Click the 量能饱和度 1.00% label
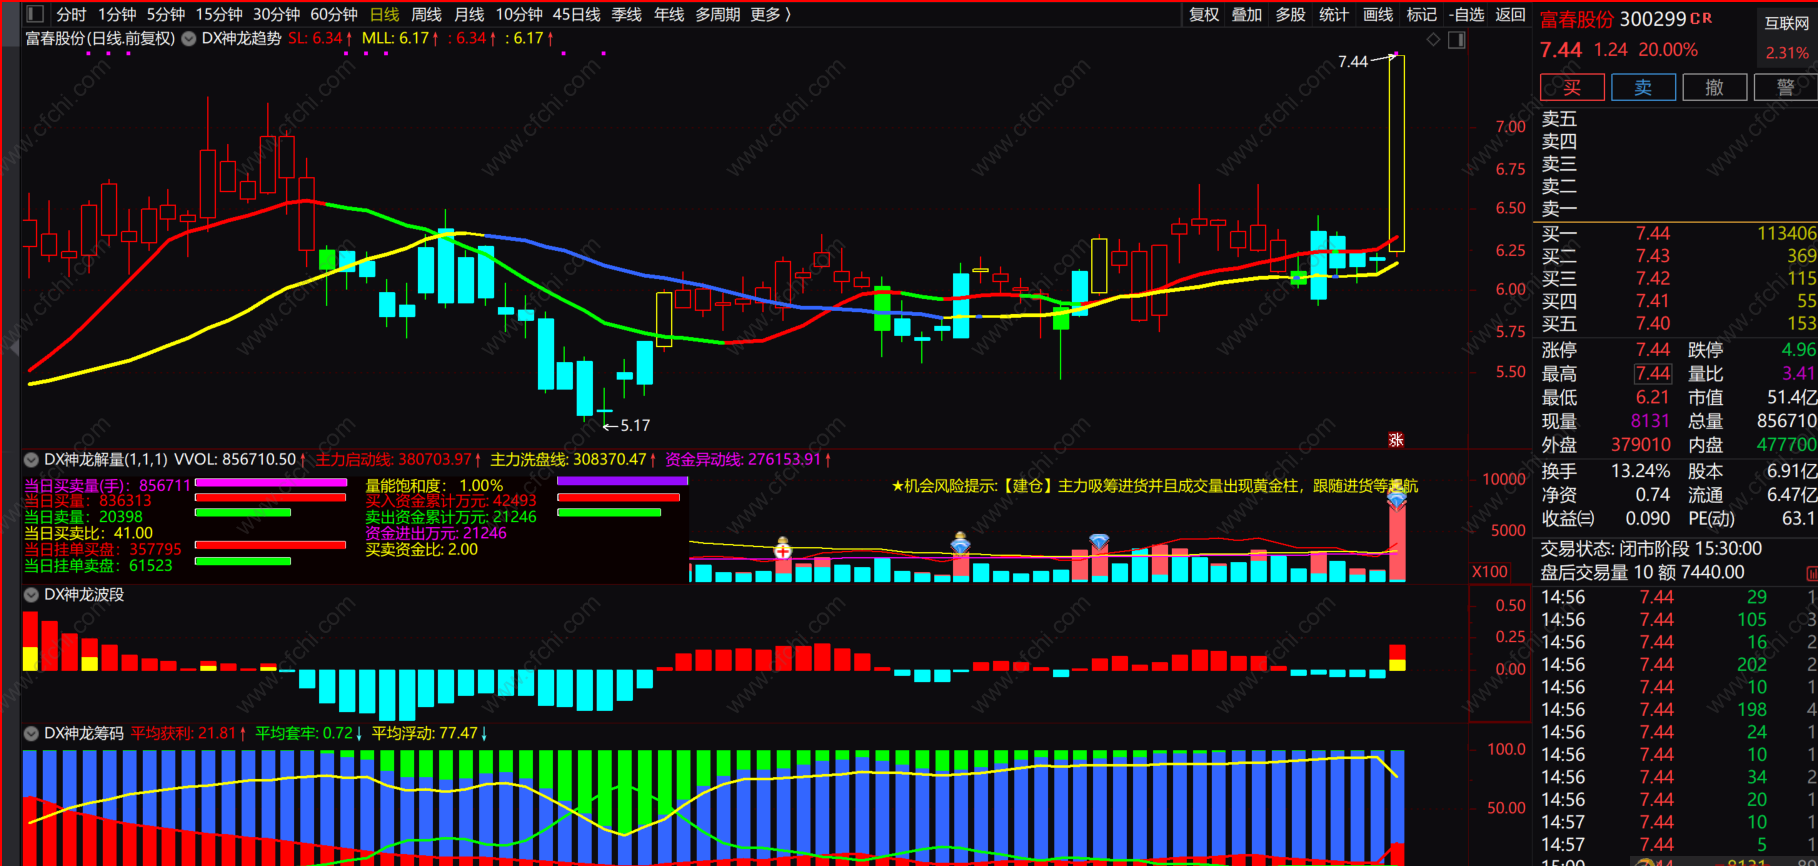Viewport: 1818px width, 866px height. click(433, 485)
